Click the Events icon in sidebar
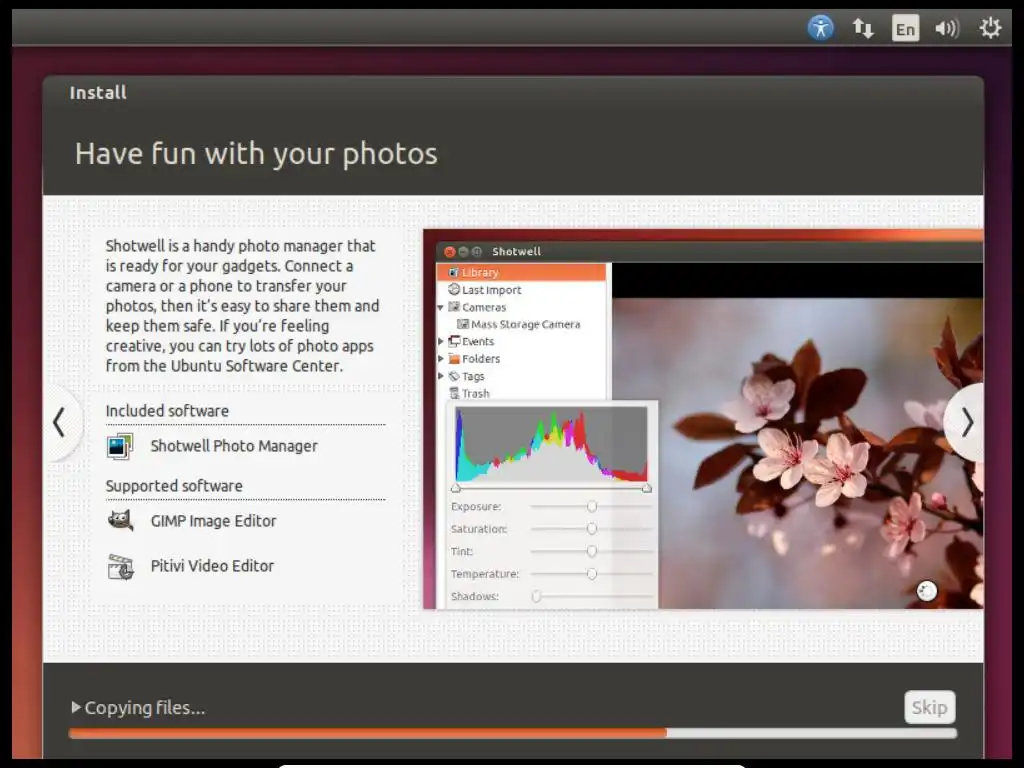This screenshot has width=1024, height=768. click(x=455, y=342)
